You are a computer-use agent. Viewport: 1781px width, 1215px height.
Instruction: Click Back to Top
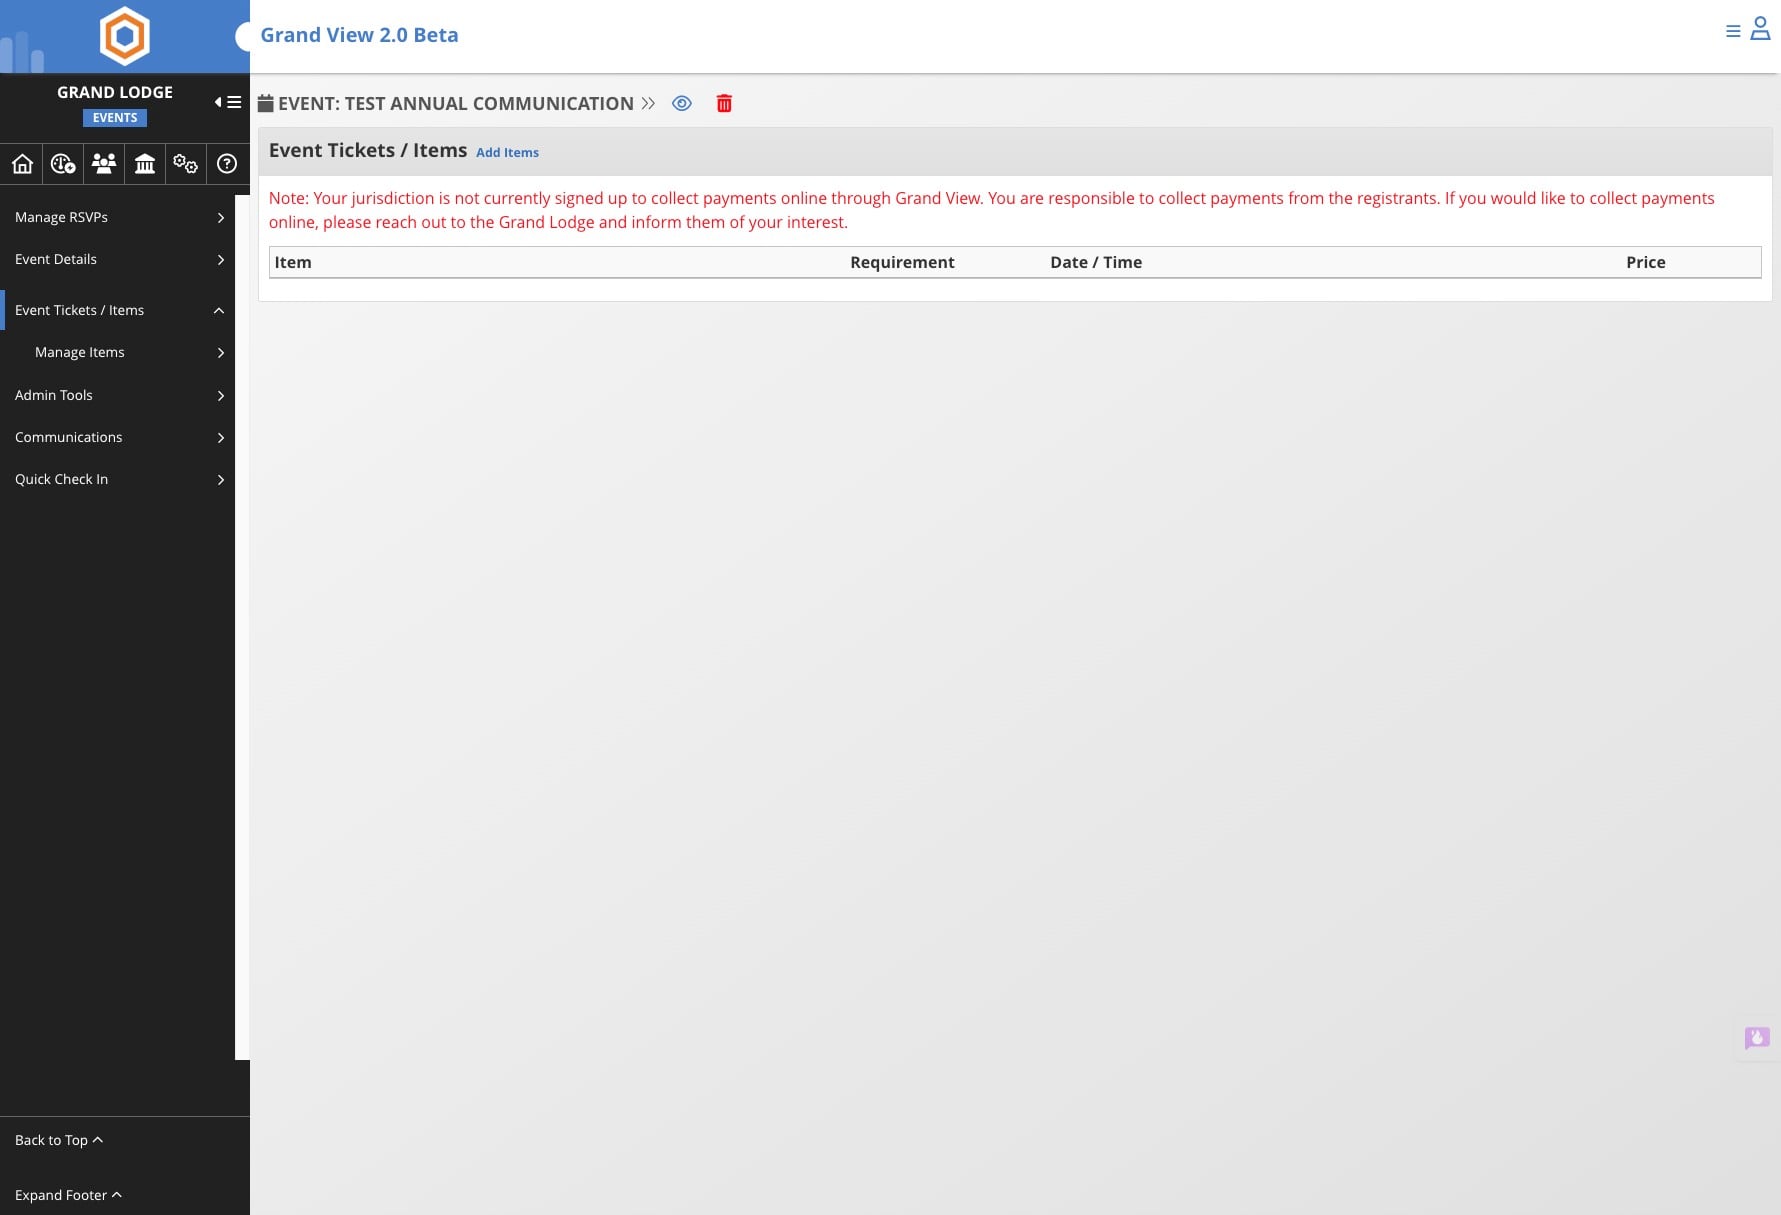pyautogui.click(x=59, y=1140)
